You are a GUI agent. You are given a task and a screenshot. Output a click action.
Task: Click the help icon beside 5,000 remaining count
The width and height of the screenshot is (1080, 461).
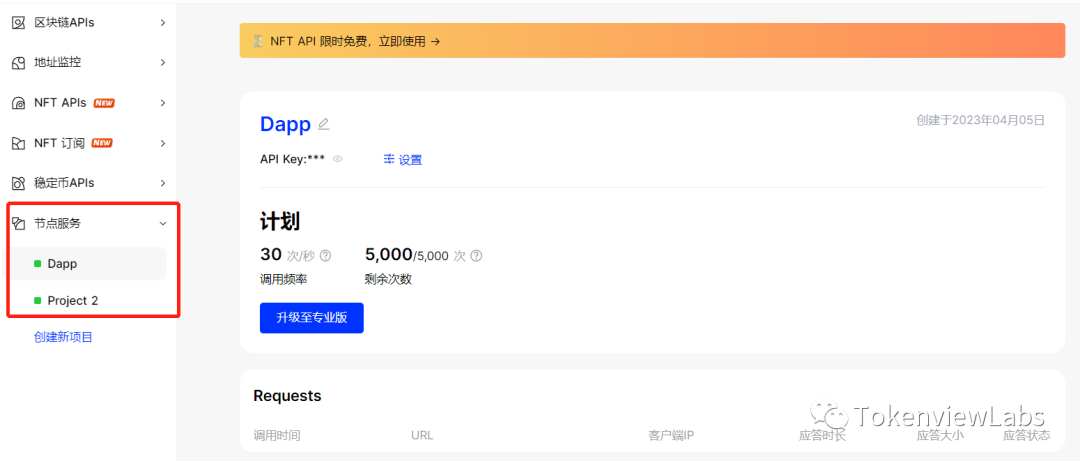[x=476, y=256]
